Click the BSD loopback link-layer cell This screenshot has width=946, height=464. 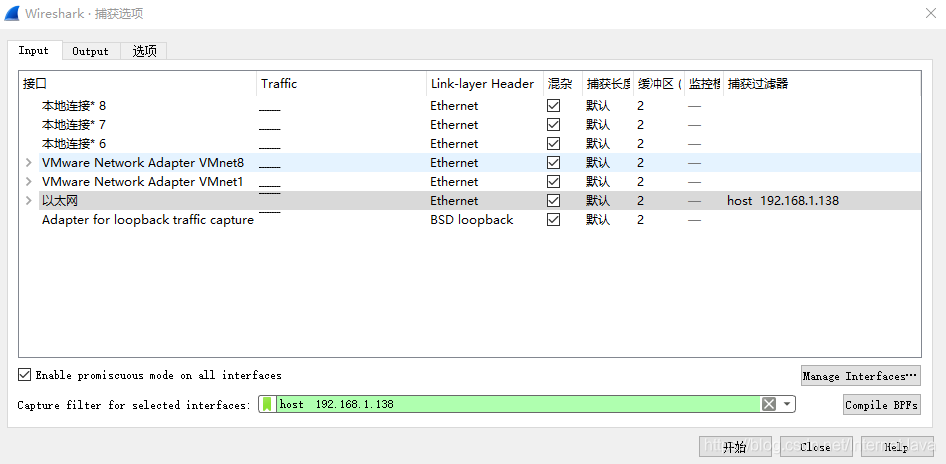point(472,220)
